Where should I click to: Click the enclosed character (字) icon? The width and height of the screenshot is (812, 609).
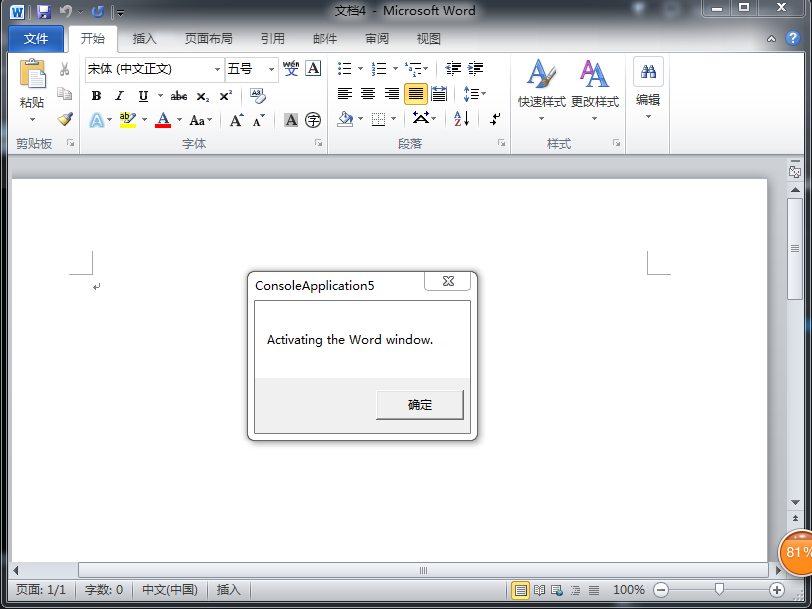(313, 120)
